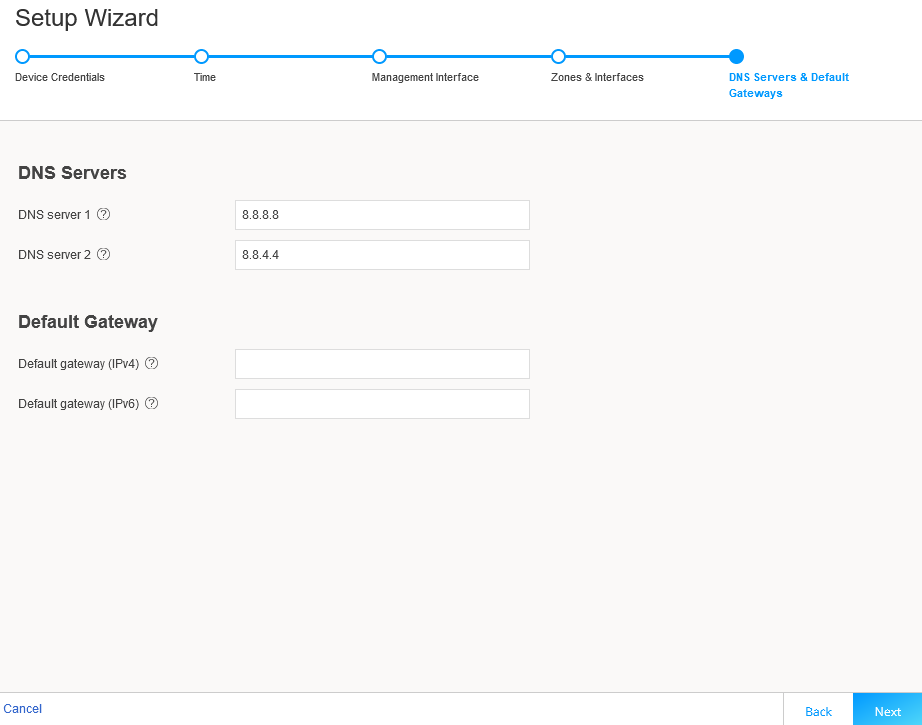This screenshot has height=725, width=922.
Task: Click the filled DNS Servers step circle
Action: [736, 57]
